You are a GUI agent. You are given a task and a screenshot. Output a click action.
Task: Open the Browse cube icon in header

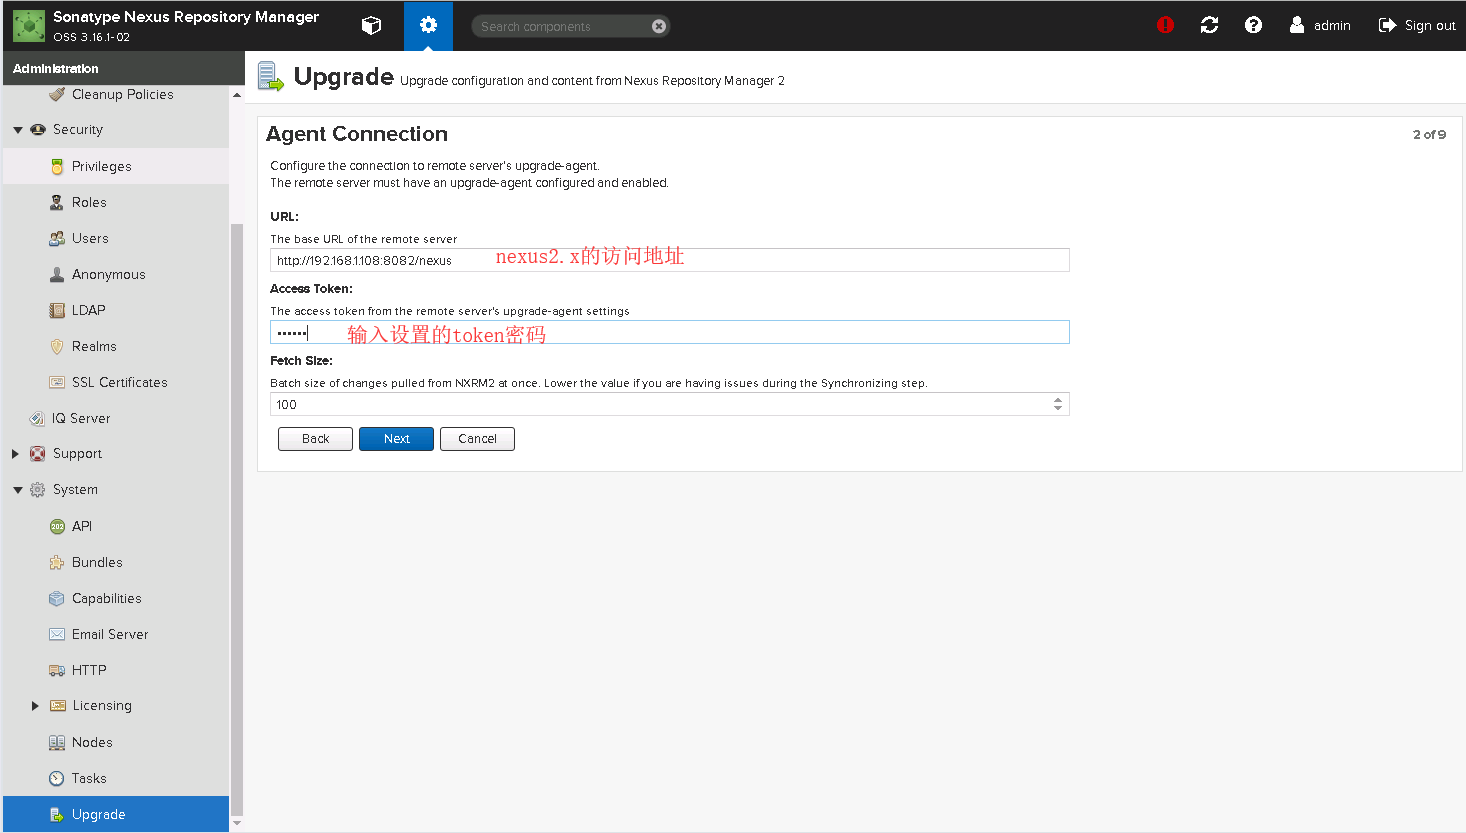371,26
